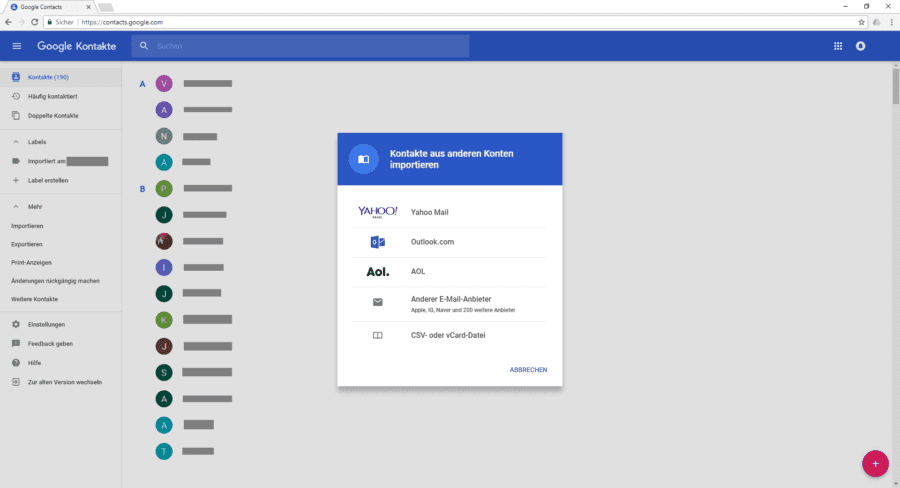900x488 pixels.
Task: Collapse the Labels section
Action: pos(16,142)
